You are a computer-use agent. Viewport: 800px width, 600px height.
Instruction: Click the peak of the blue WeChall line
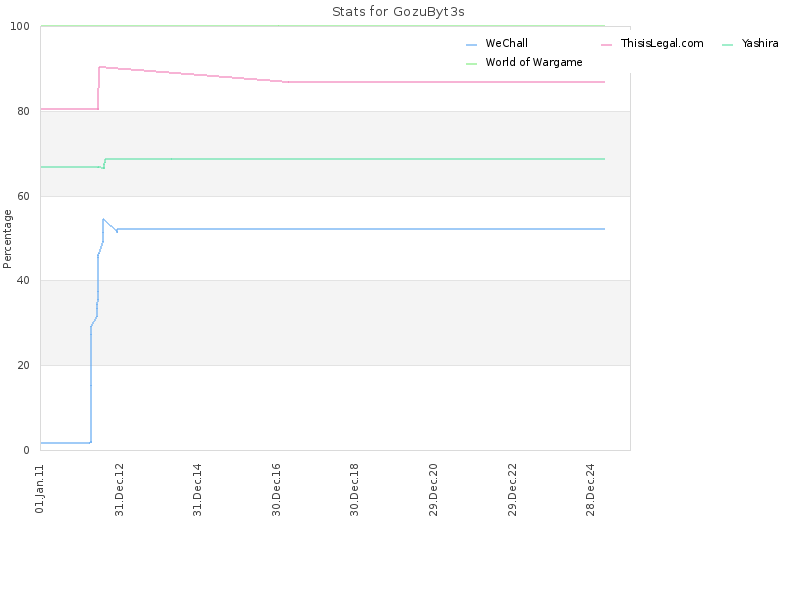click(103, 219)
